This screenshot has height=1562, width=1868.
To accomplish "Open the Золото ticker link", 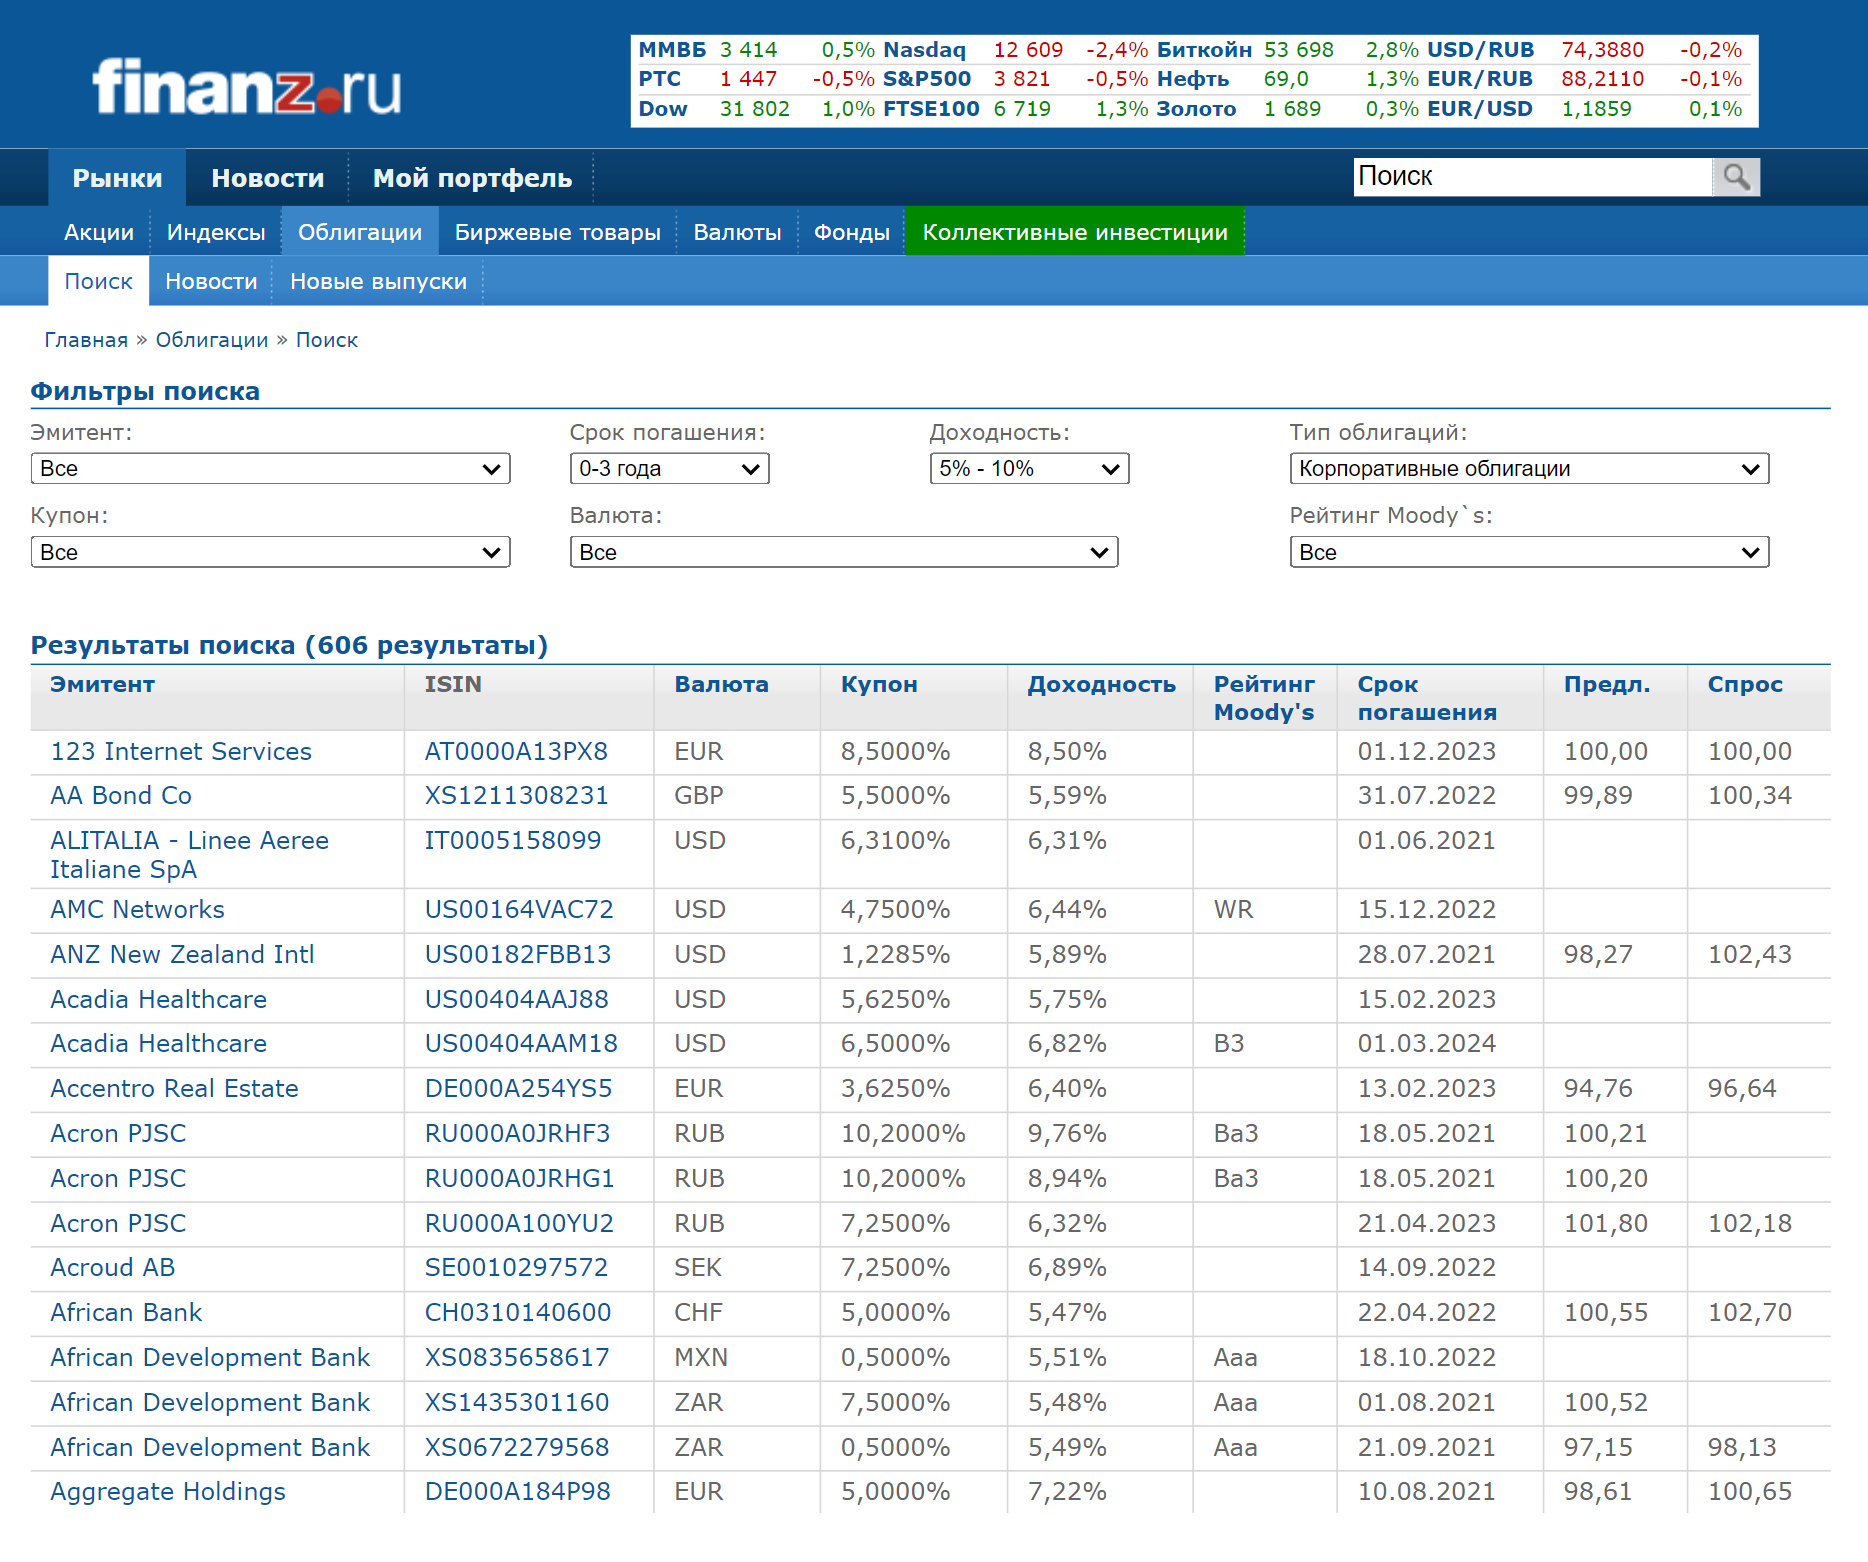I will coord(1196,109).
